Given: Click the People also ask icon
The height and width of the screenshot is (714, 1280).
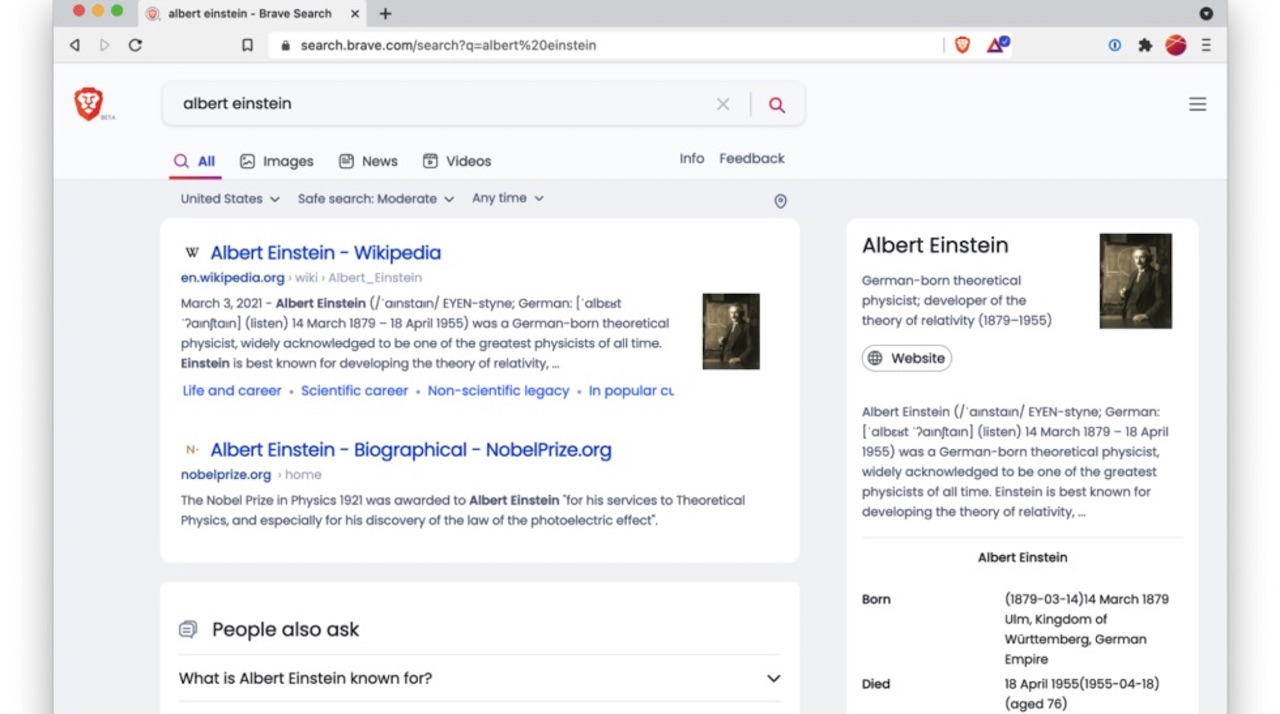Looking at the screenshot, I should point(188,629).
